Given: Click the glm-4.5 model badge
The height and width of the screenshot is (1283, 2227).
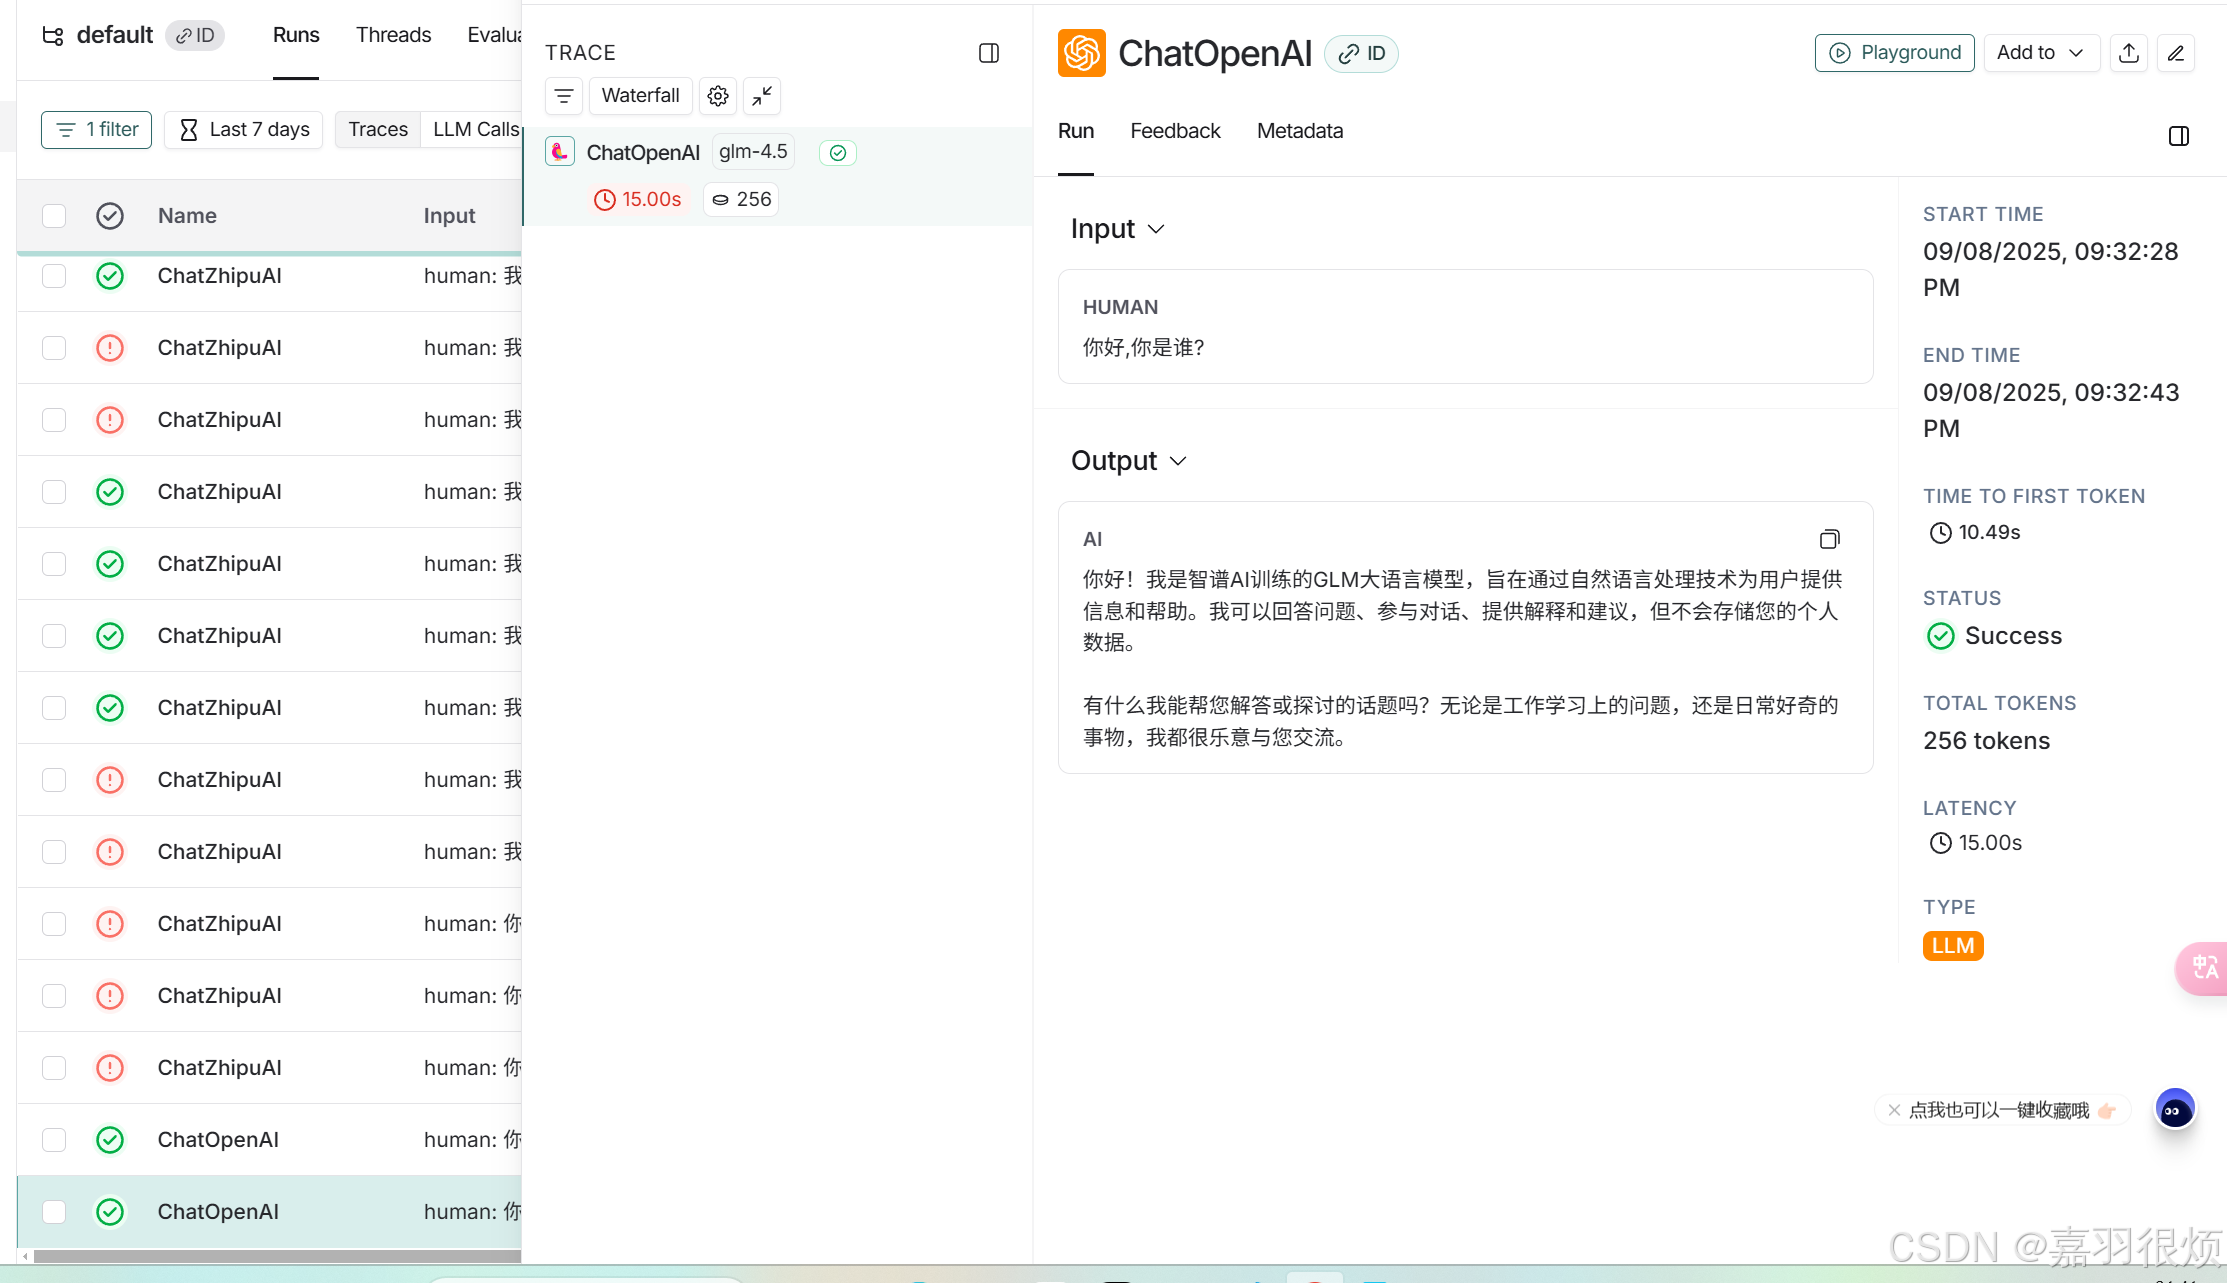Looking at the screenshot, I should 753,152.
